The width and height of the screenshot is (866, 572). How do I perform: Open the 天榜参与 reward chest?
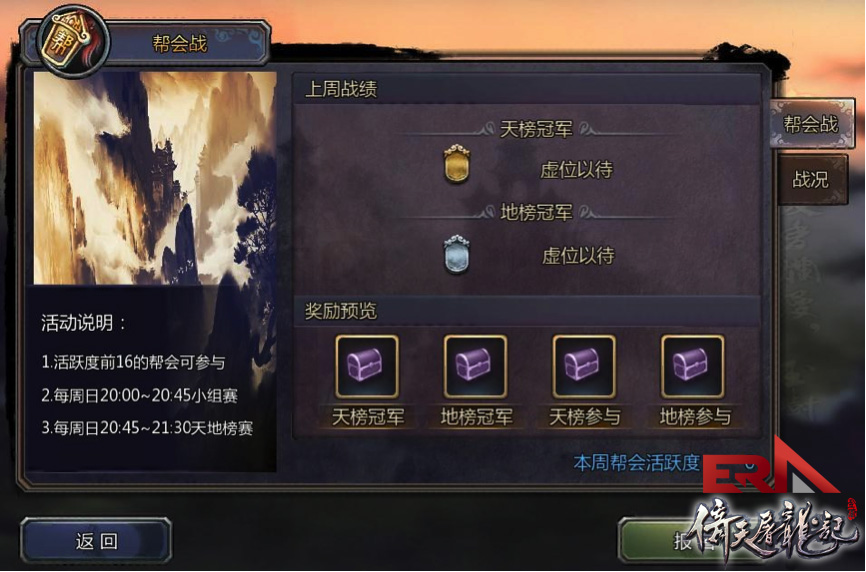[x=584, y=367]
